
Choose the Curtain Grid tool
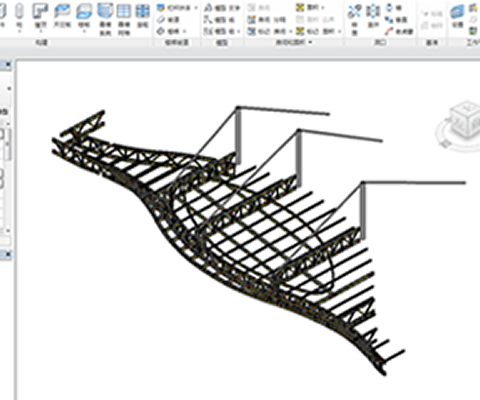click(124, 18)
